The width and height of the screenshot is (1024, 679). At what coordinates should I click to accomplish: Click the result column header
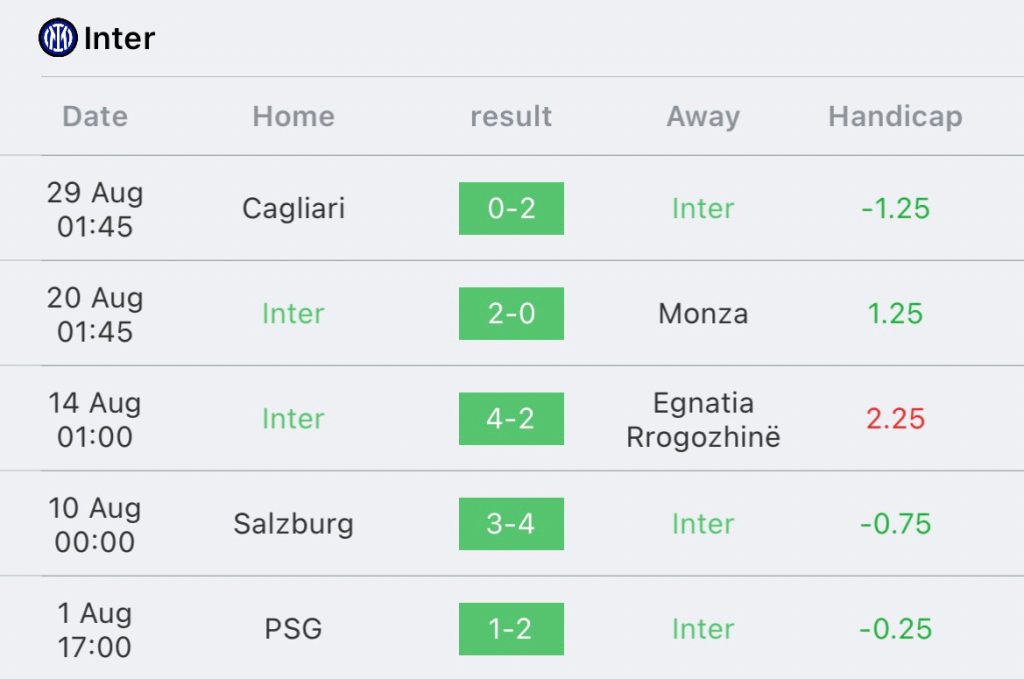[511, 116]
